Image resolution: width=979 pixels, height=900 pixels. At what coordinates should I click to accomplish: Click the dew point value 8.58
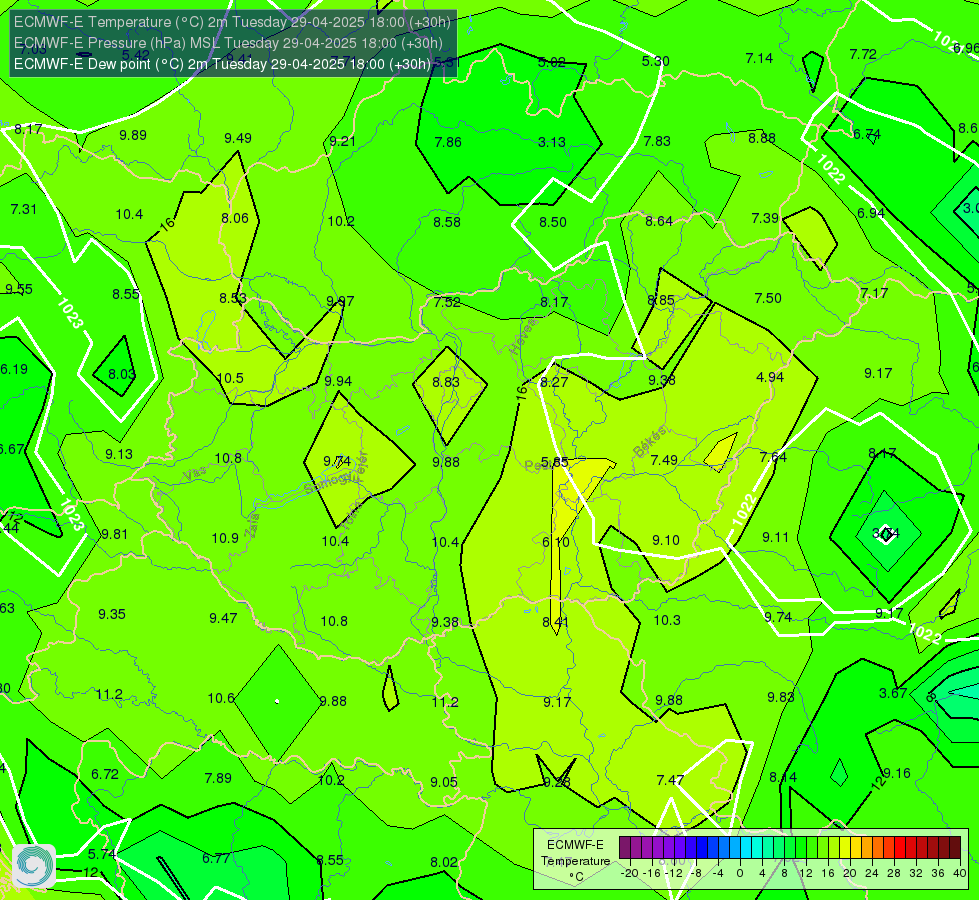447,222
